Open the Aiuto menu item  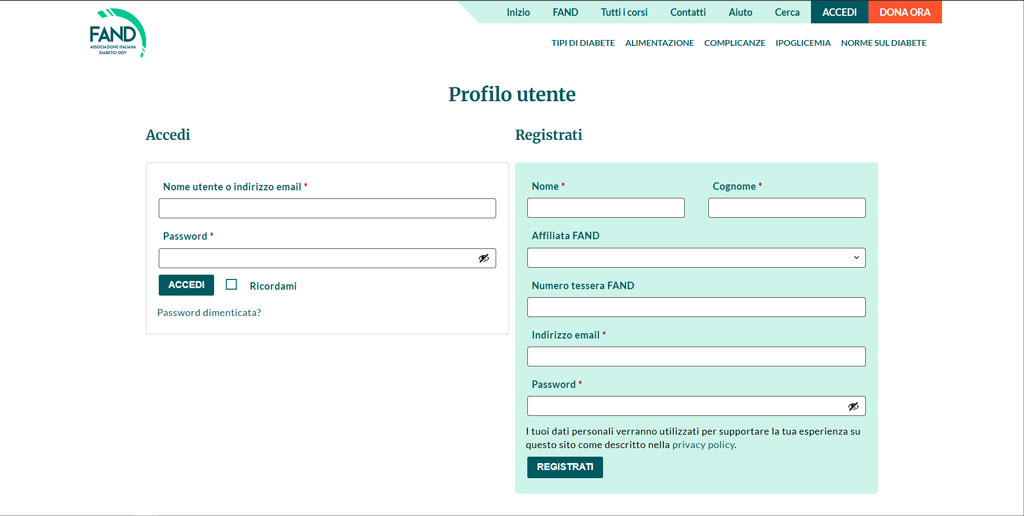click(740, 12)
